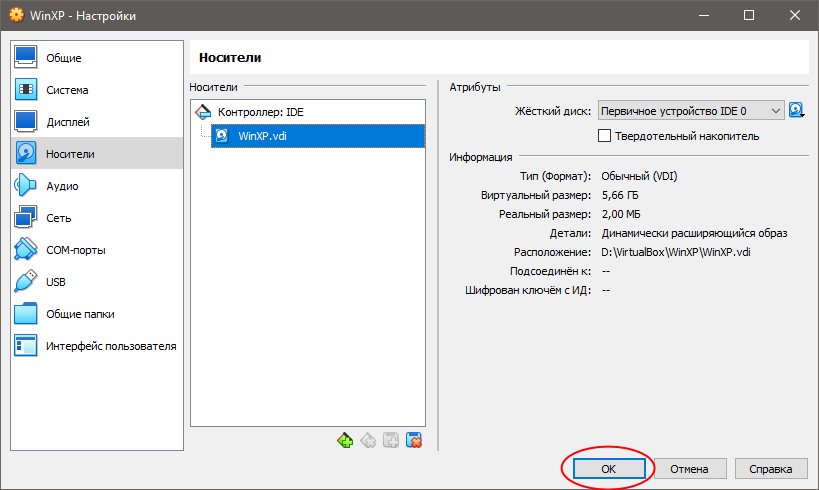Open the Общие settings section
The width and height of the screenshot is (819, 490).
pyautogui.click(x=97, y=57)
